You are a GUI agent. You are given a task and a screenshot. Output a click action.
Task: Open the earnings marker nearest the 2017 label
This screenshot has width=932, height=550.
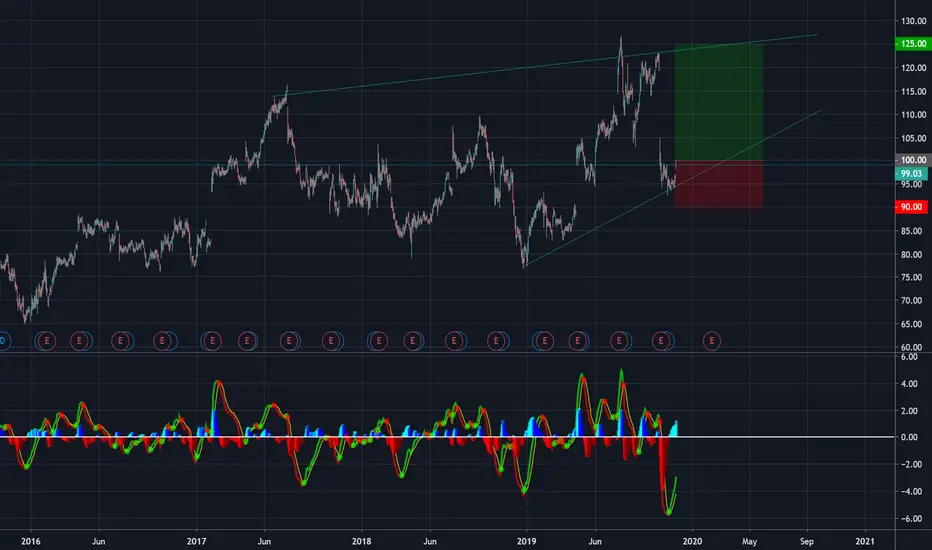[212, 341]
